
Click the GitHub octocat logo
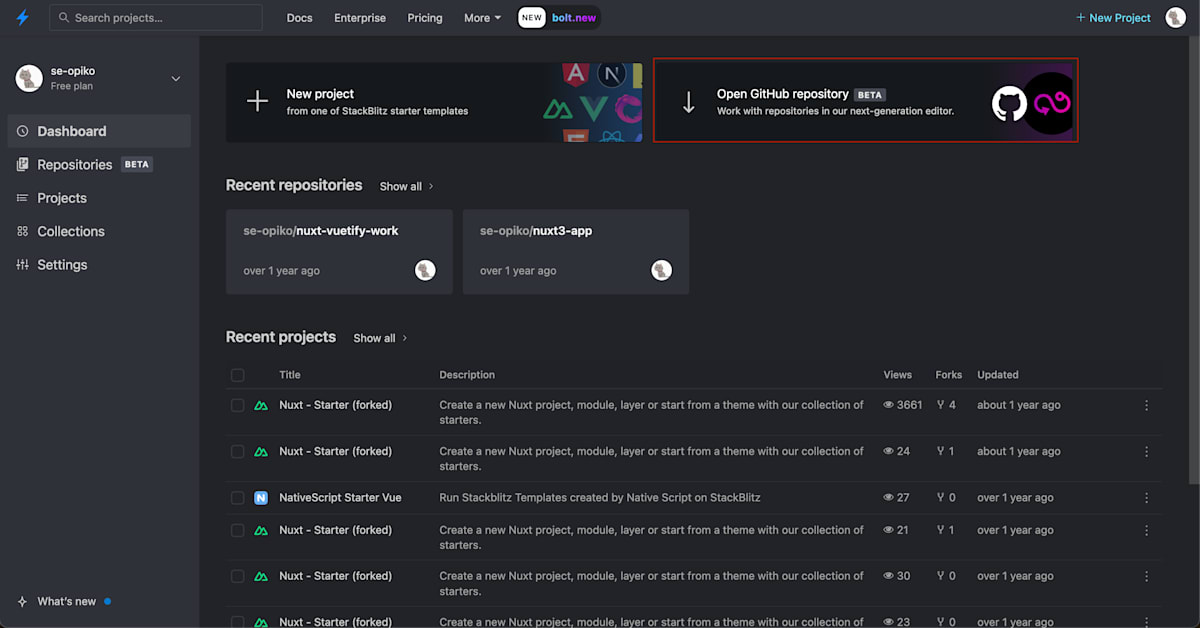coord(1009,103)
